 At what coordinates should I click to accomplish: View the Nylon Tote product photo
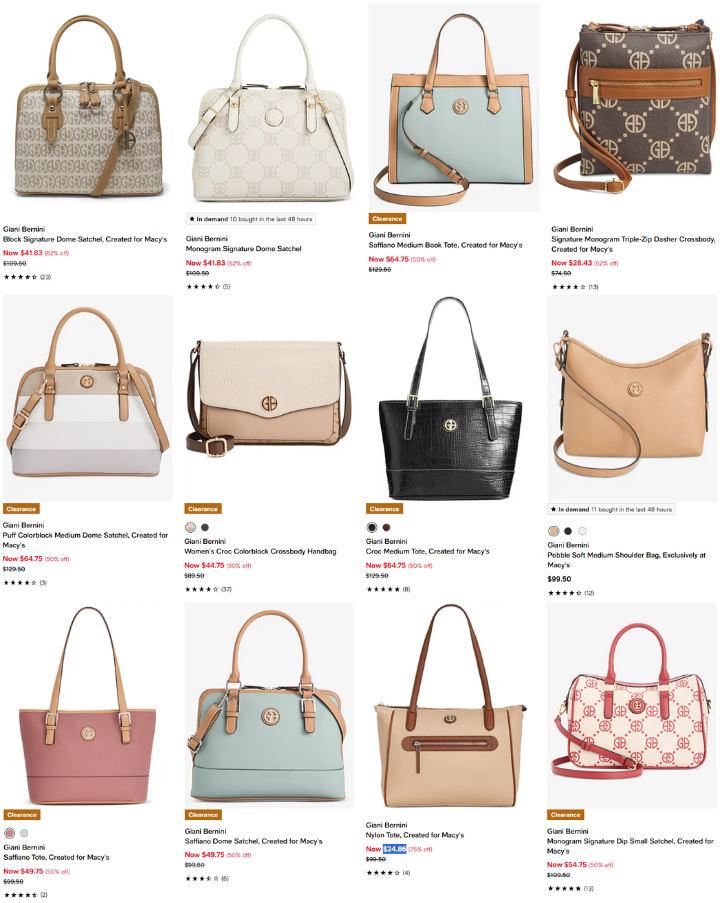point(450,705)
